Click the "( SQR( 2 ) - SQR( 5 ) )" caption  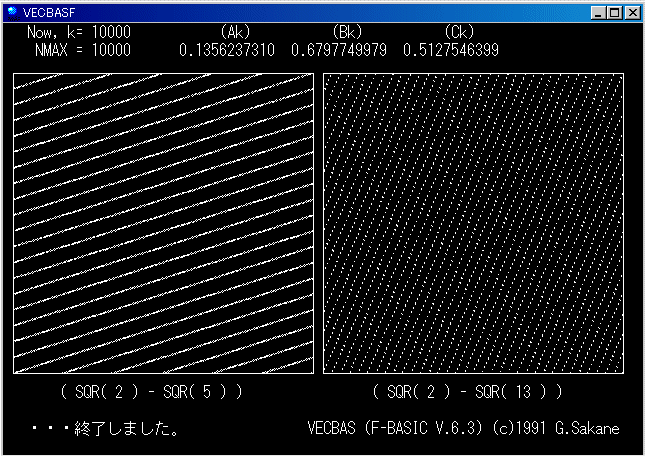point(151,391)
